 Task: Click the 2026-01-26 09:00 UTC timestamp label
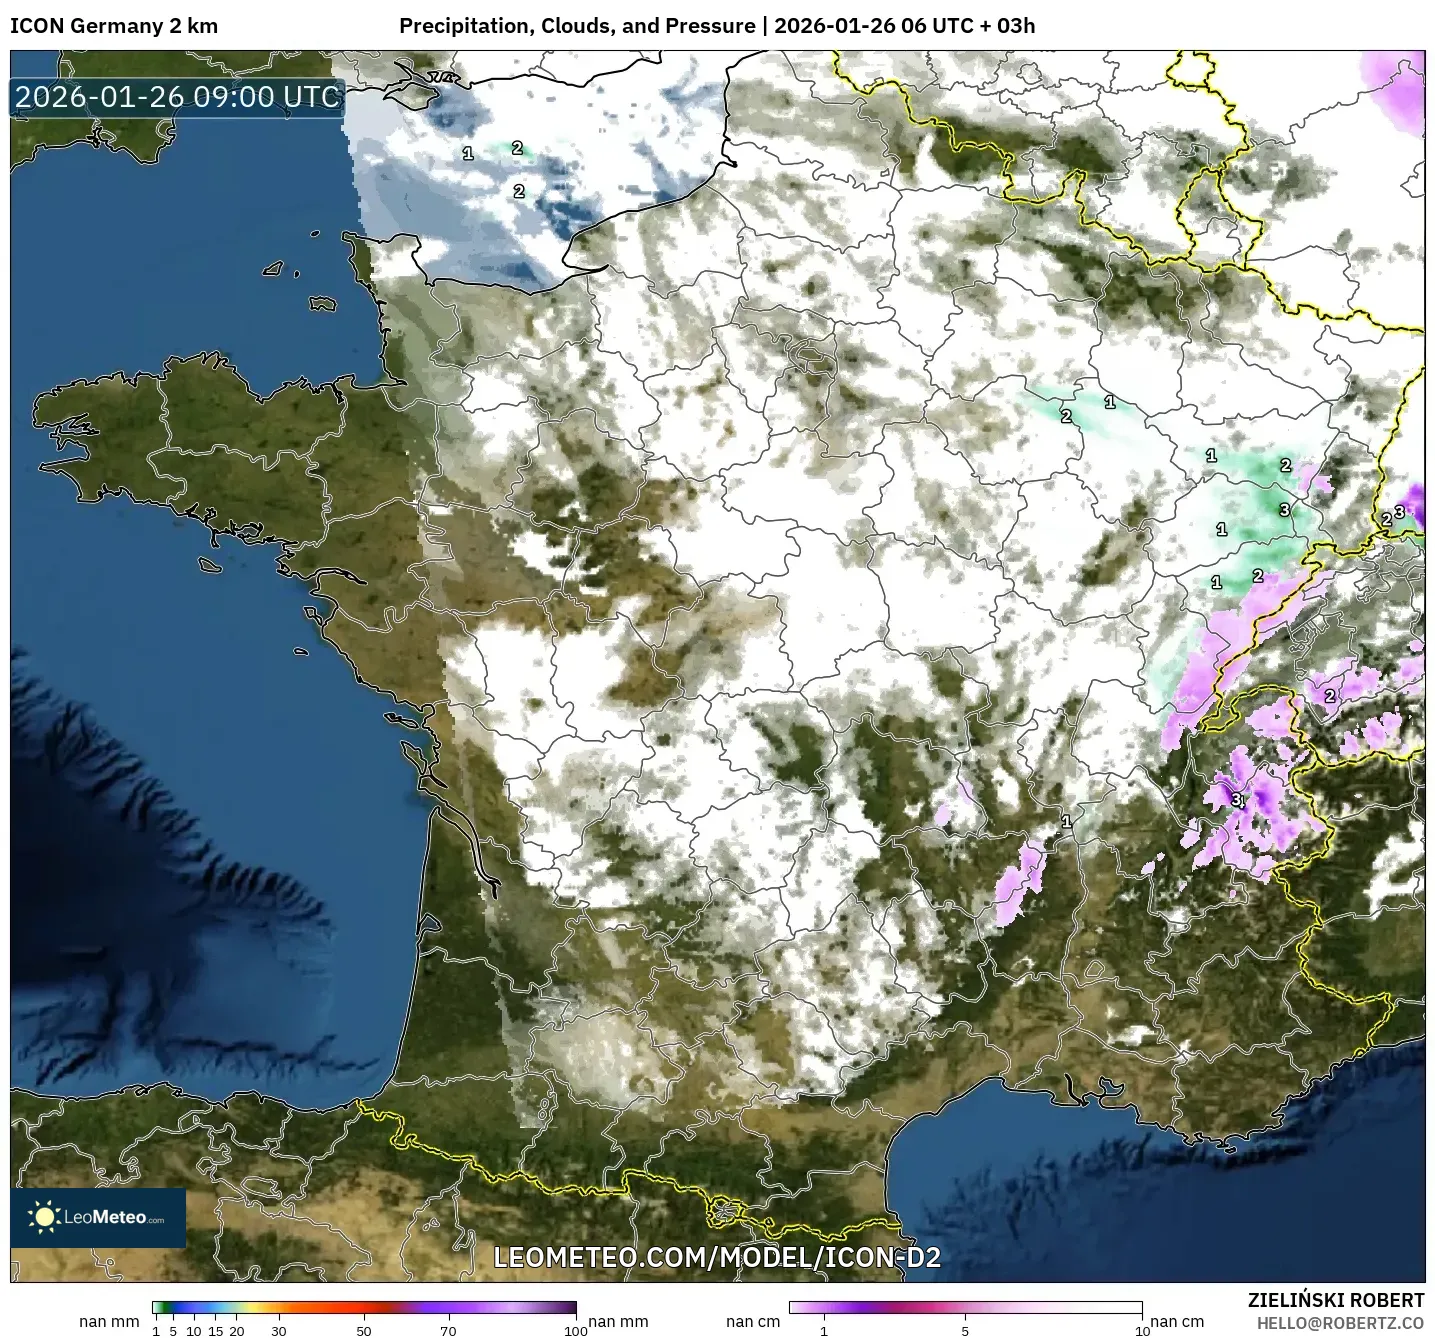[x=178, y=97]
